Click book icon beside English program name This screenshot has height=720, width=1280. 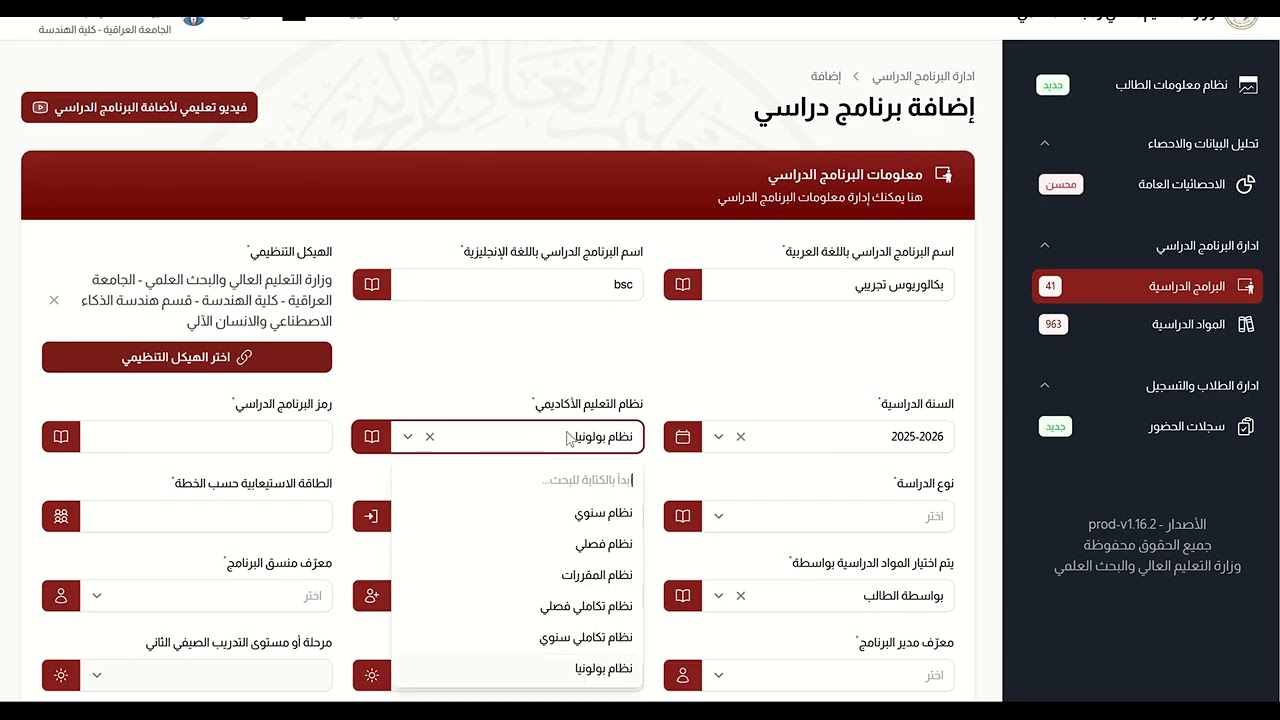point(372,285)
